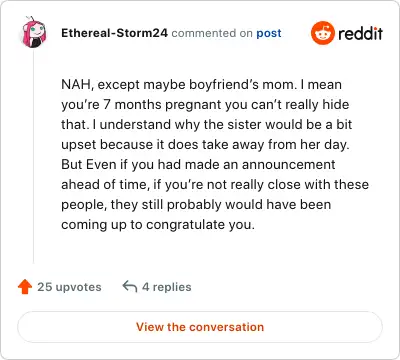Open the original post link
Image resolution: width=400 pixels, height=360 pixels.
tap(269, 33)
